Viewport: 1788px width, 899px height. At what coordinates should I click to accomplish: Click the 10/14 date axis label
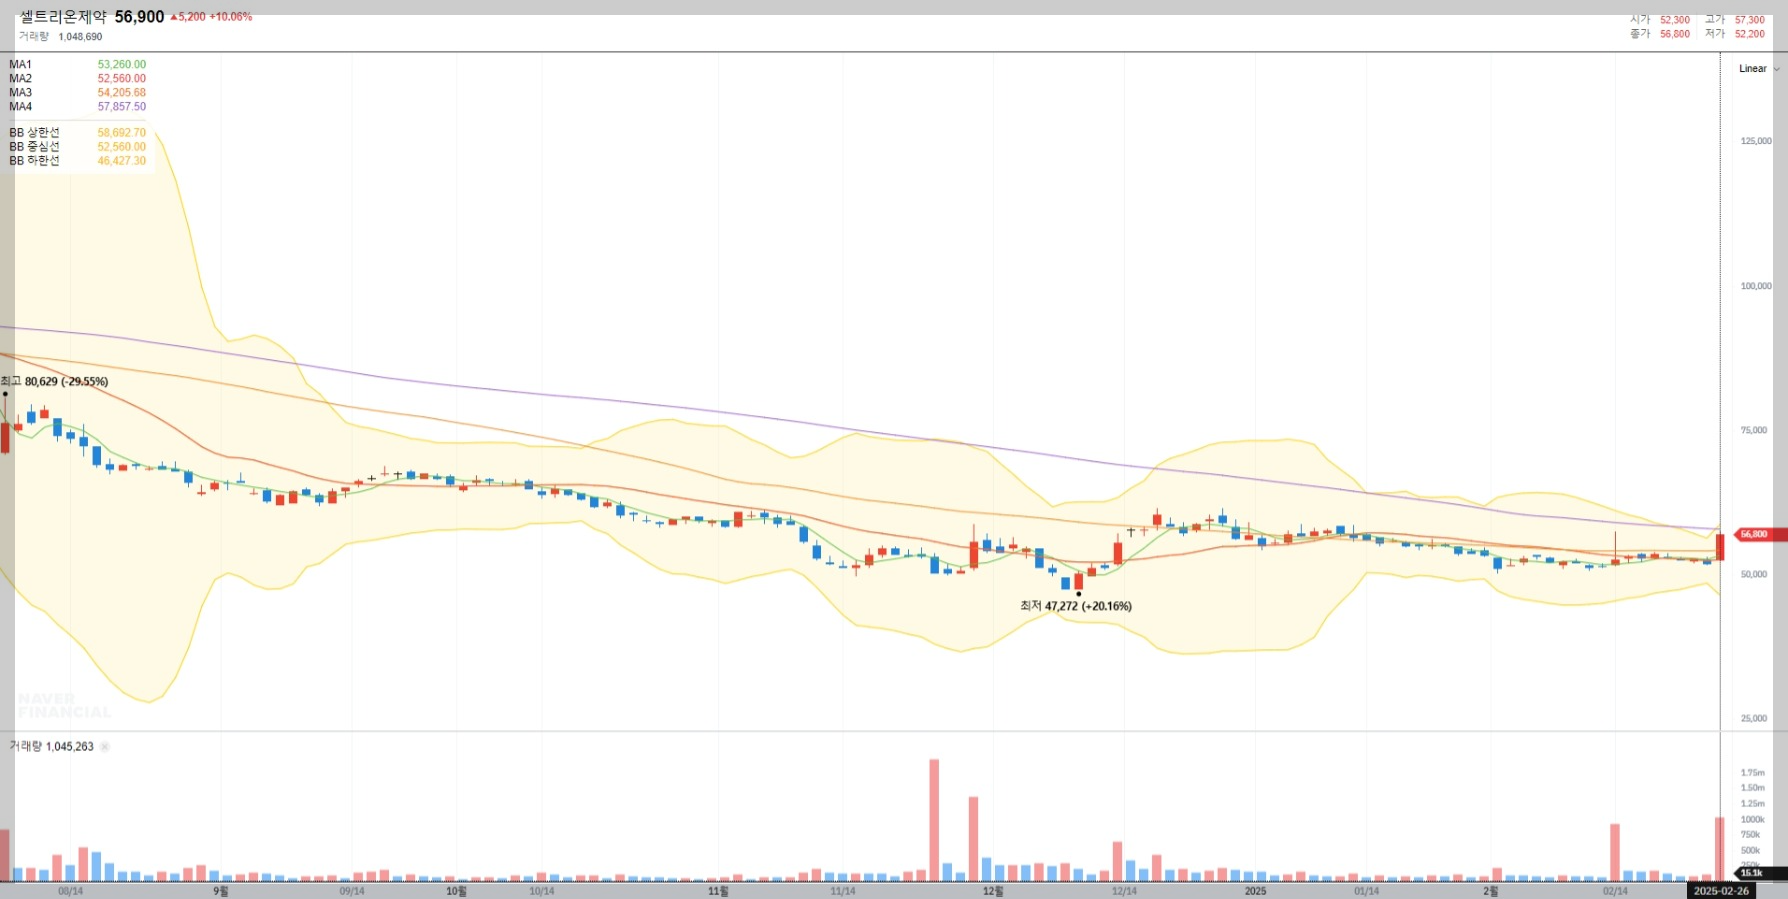[x=541, y=891]
